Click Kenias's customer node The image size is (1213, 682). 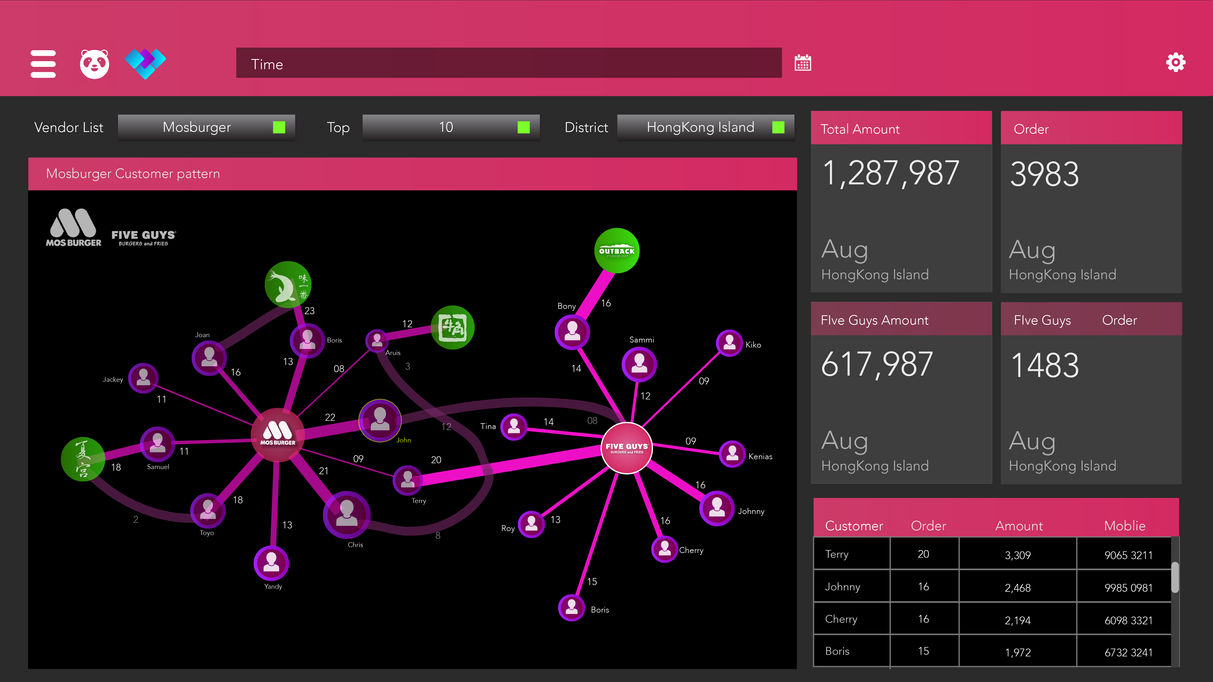732,454
